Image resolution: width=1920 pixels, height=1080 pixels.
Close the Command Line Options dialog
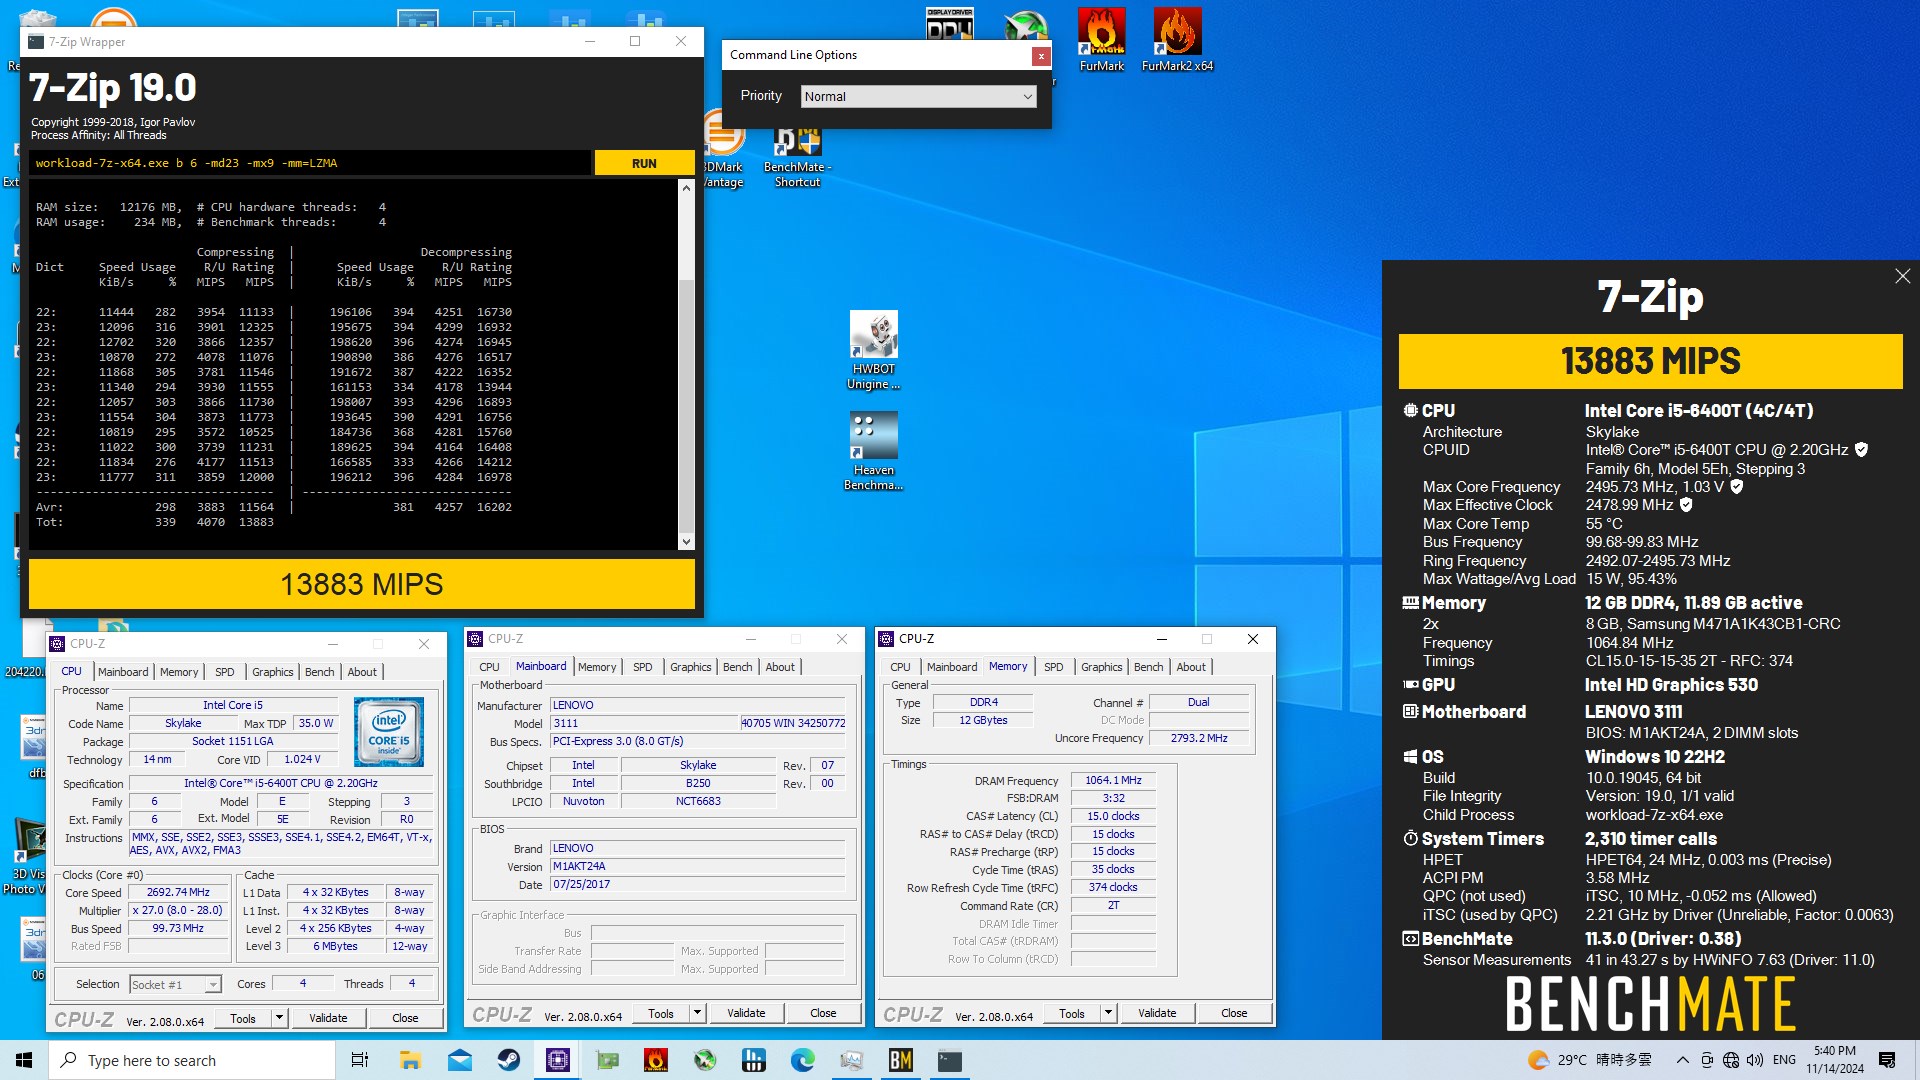tap(1041, 56)
